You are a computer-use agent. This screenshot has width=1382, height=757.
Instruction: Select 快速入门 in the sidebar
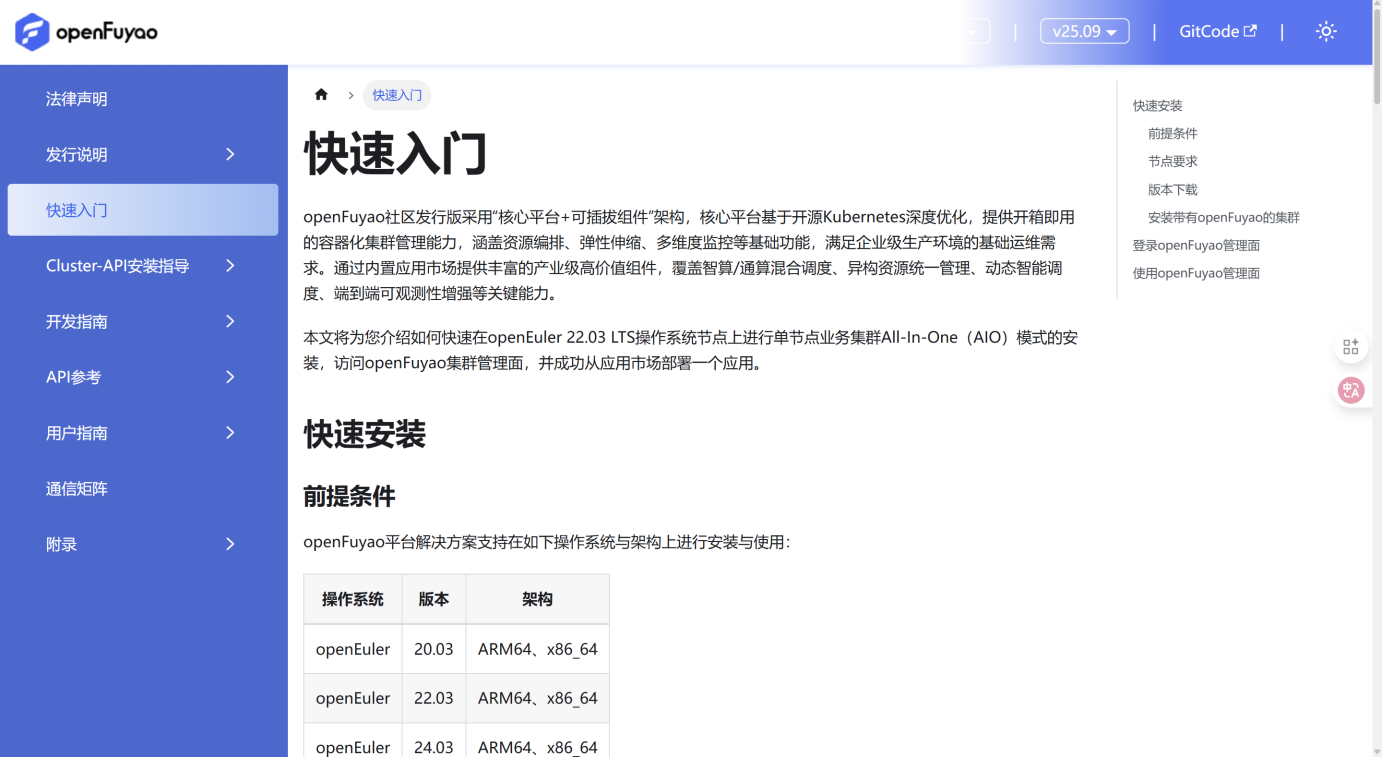click(x=143, y=210)
